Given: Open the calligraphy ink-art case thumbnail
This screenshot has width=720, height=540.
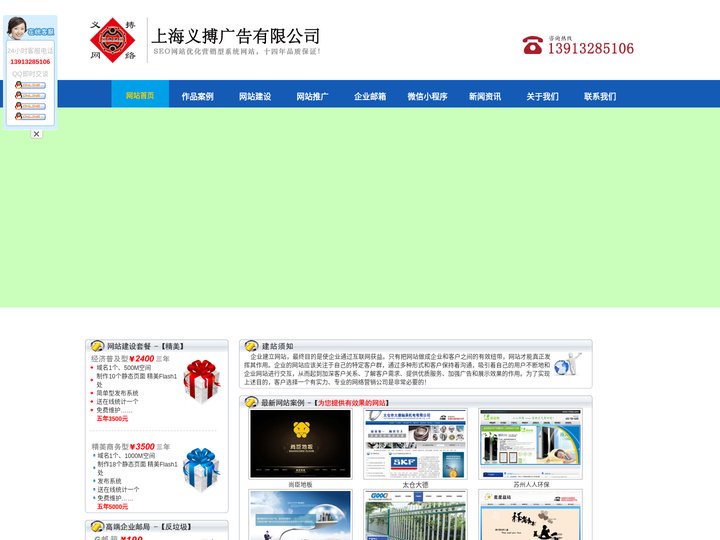Looking at the screenshot, I should coord(530,515).
